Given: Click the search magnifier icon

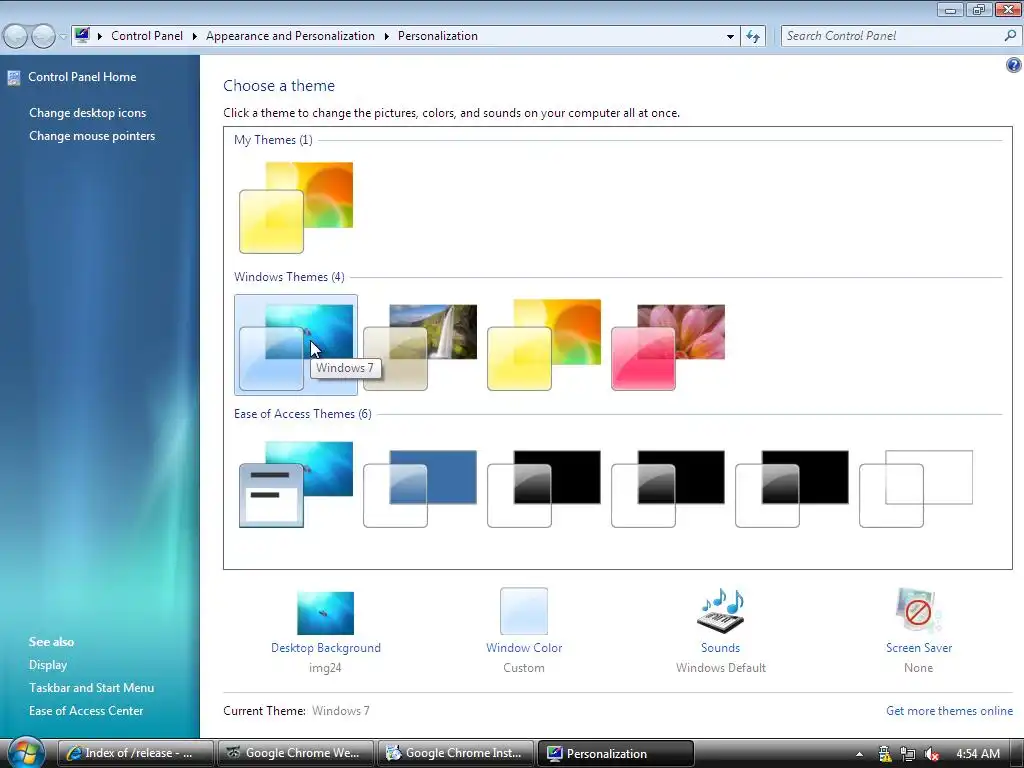Looking at the screenshot, I should pyautogui.click(x=1010, y=36).
